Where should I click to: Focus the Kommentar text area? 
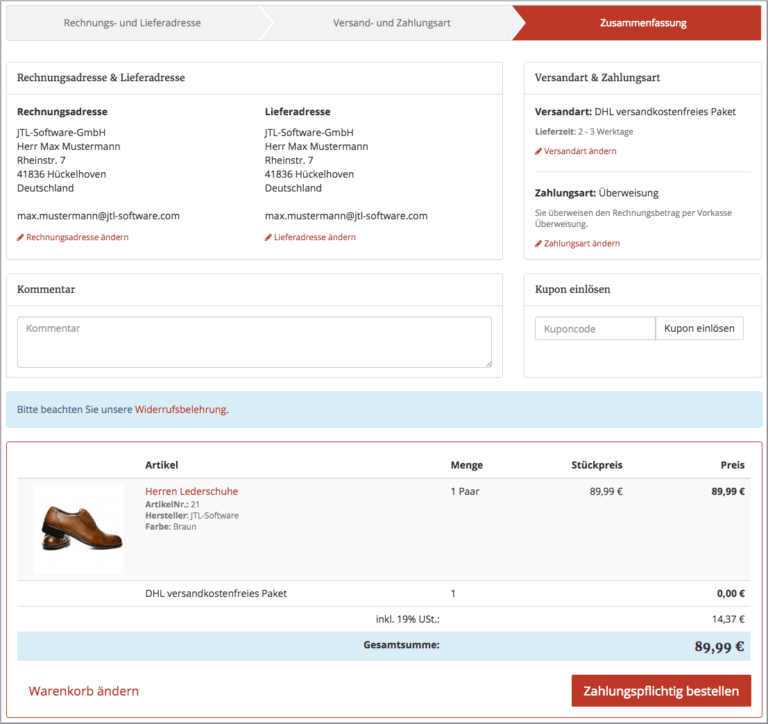point(254,342)
